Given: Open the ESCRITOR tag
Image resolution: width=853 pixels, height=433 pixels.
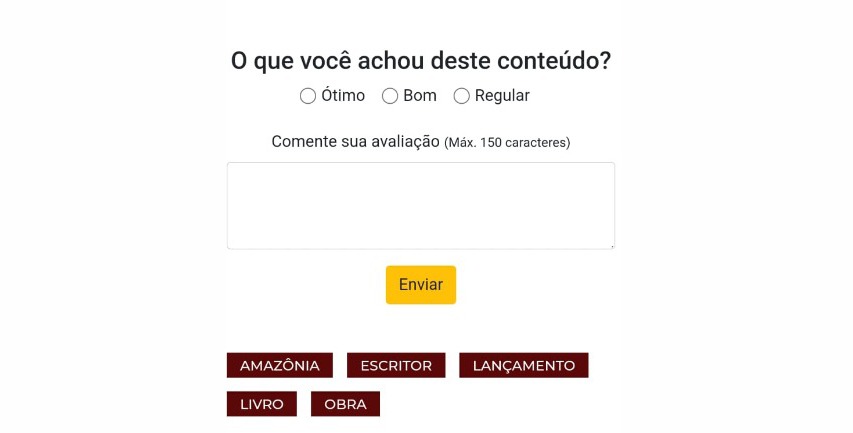Looking at the screenshot, I should coord(396,366).
